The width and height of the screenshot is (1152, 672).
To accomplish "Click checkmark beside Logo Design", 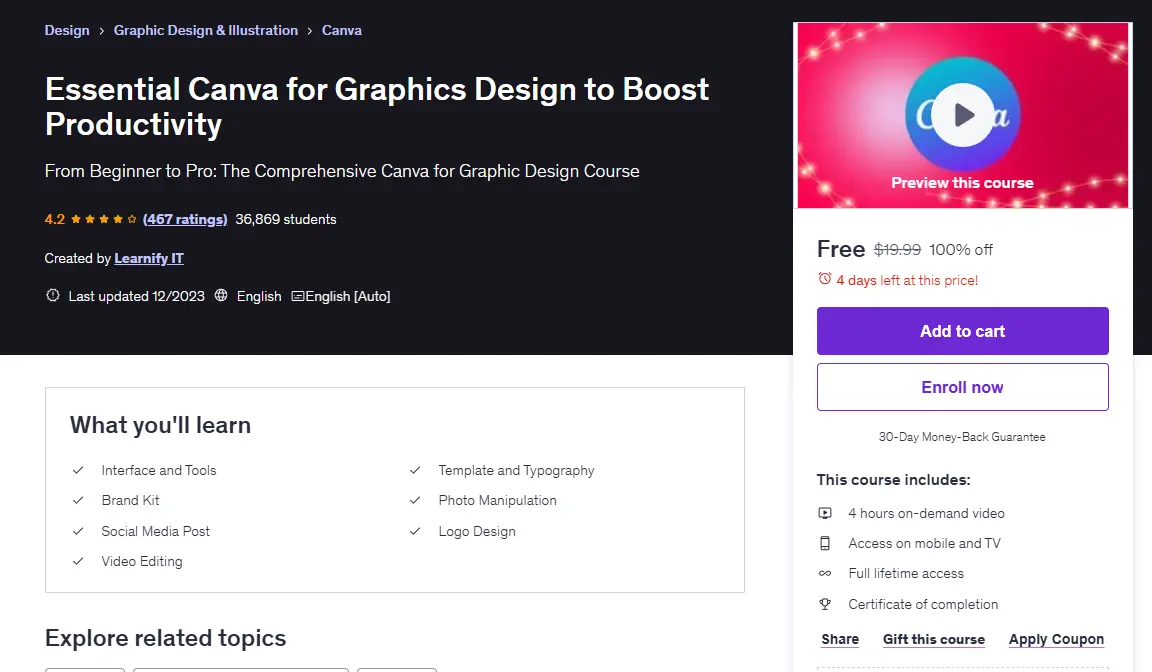I will 415,531.
